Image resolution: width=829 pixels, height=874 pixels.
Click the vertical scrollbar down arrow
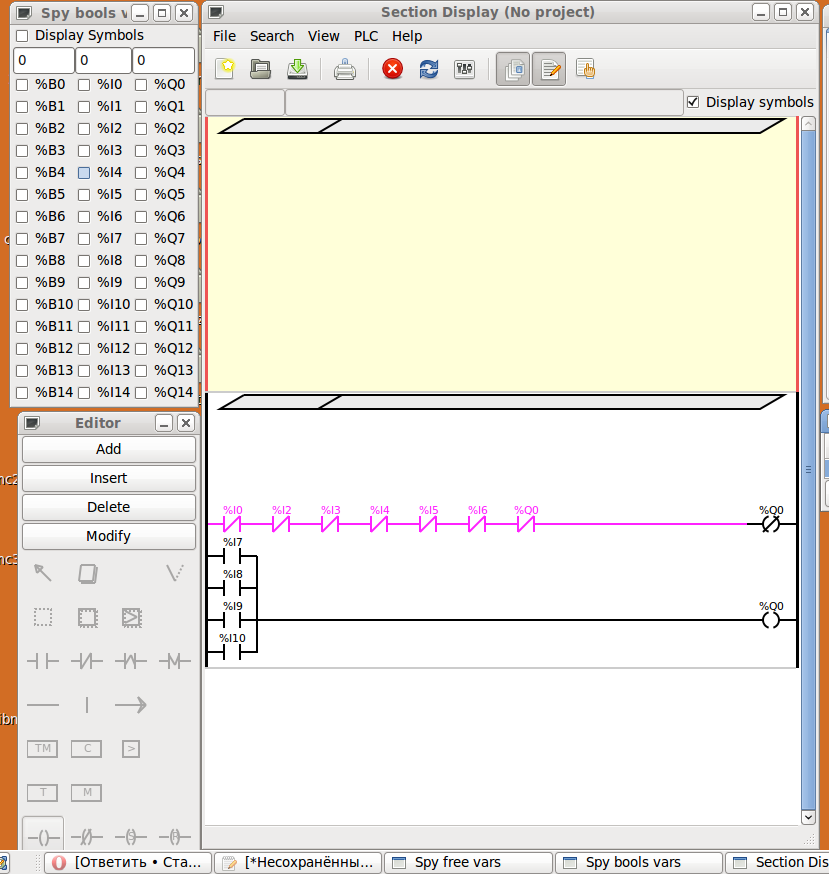(x=808, y=817)
